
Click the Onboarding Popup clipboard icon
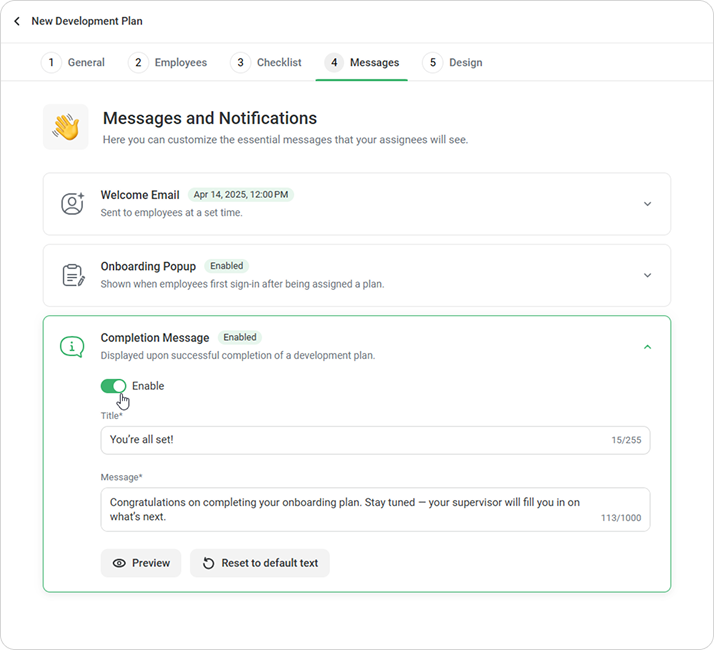coord(73,275)
